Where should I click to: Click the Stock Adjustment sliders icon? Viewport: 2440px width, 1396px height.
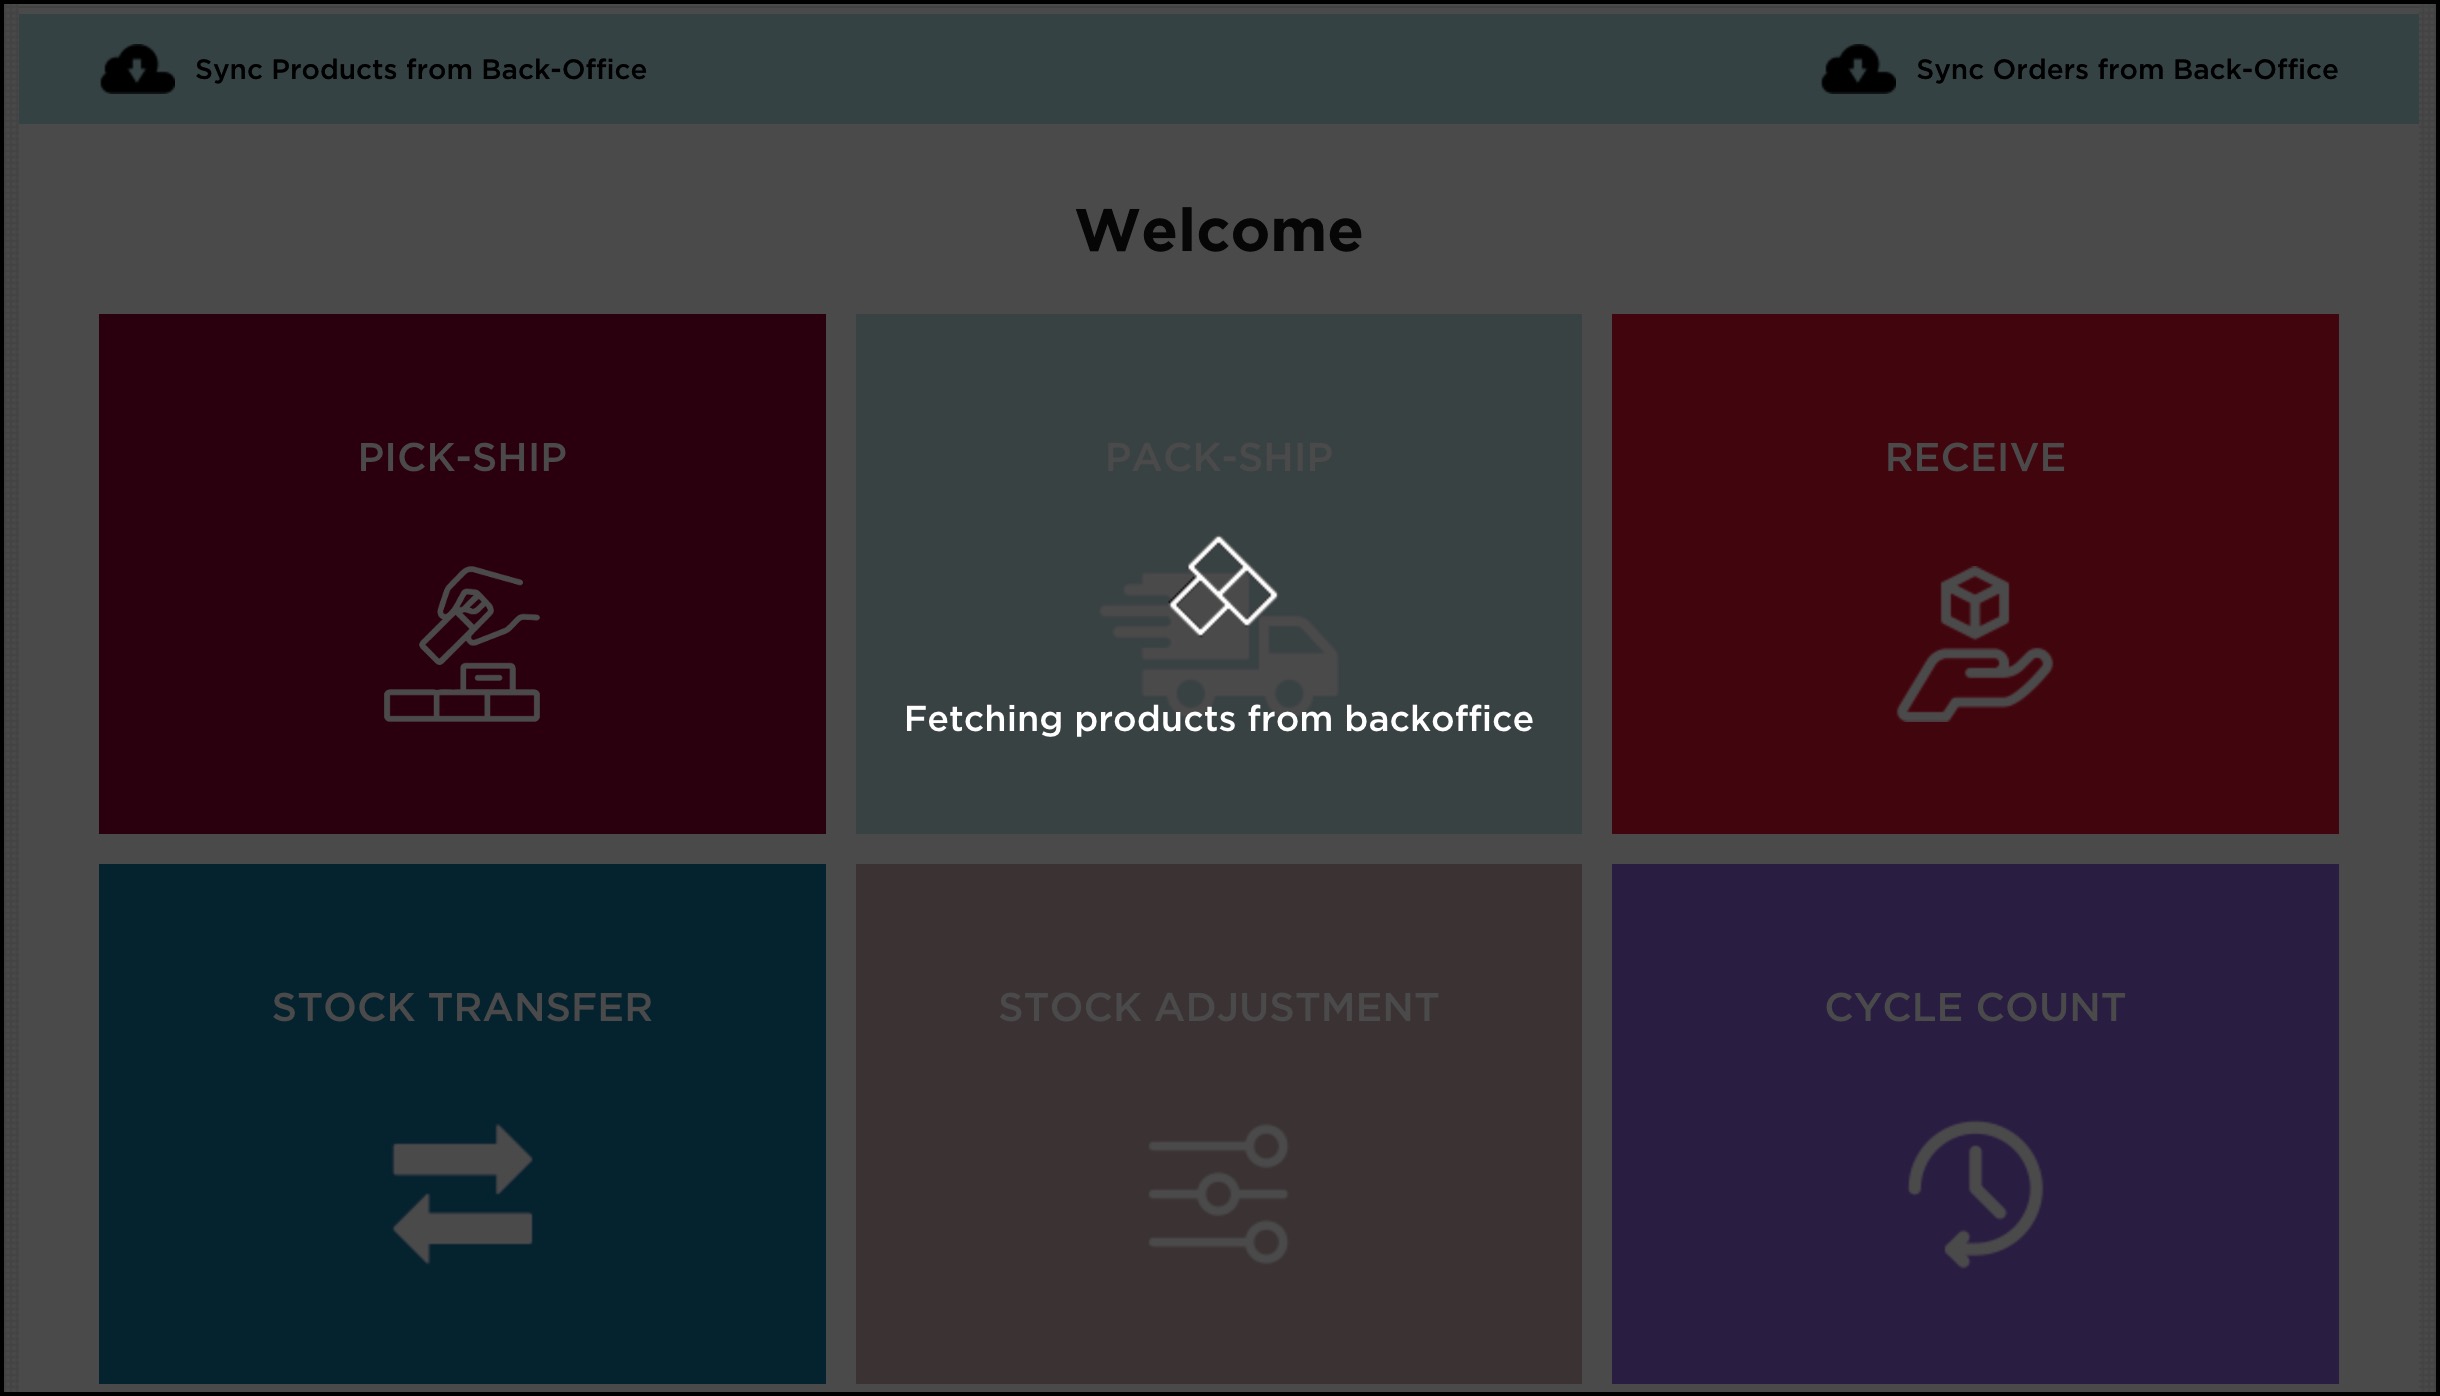click(1218, 1193)
